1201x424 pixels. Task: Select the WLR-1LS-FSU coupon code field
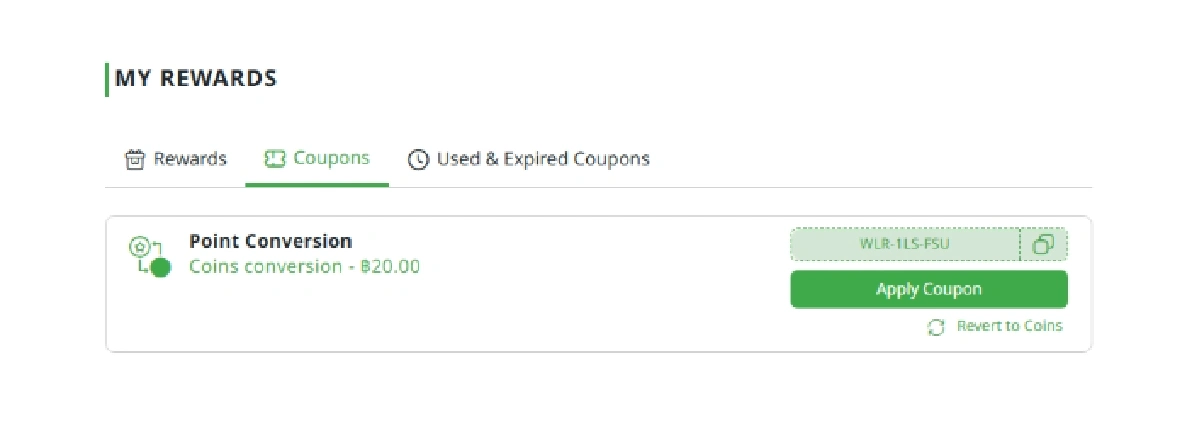(x=905, y=244)
